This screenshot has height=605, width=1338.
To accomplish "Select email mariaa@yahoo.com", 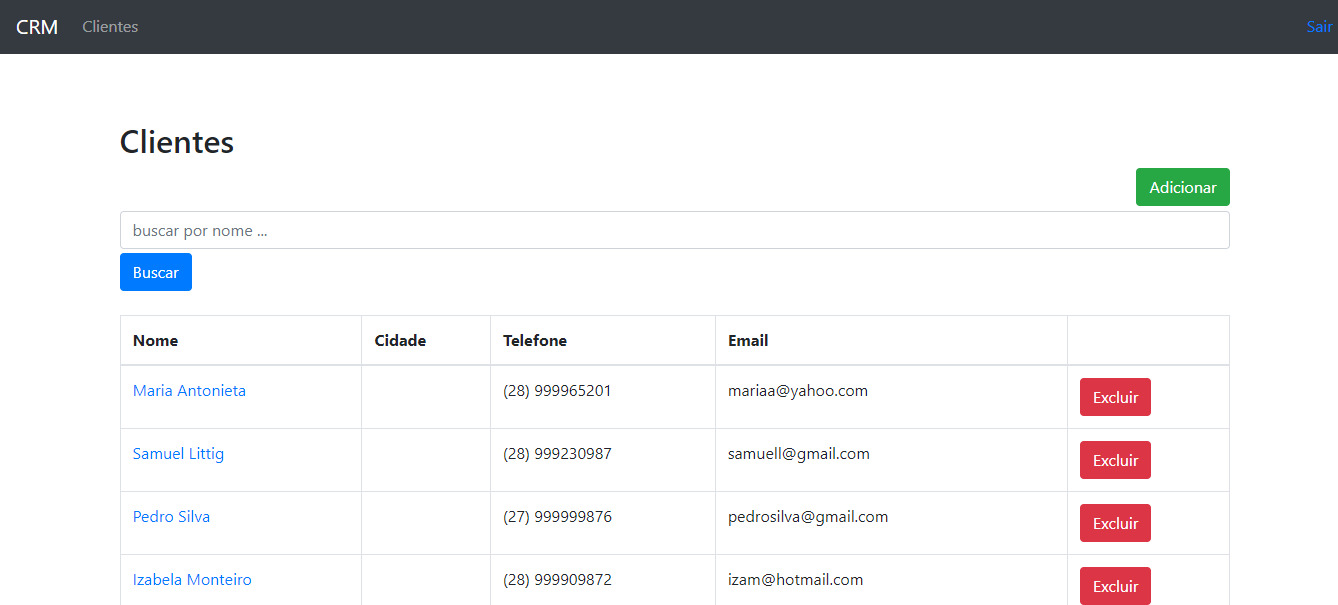I will pyautogui.click(x=798, y=391).
